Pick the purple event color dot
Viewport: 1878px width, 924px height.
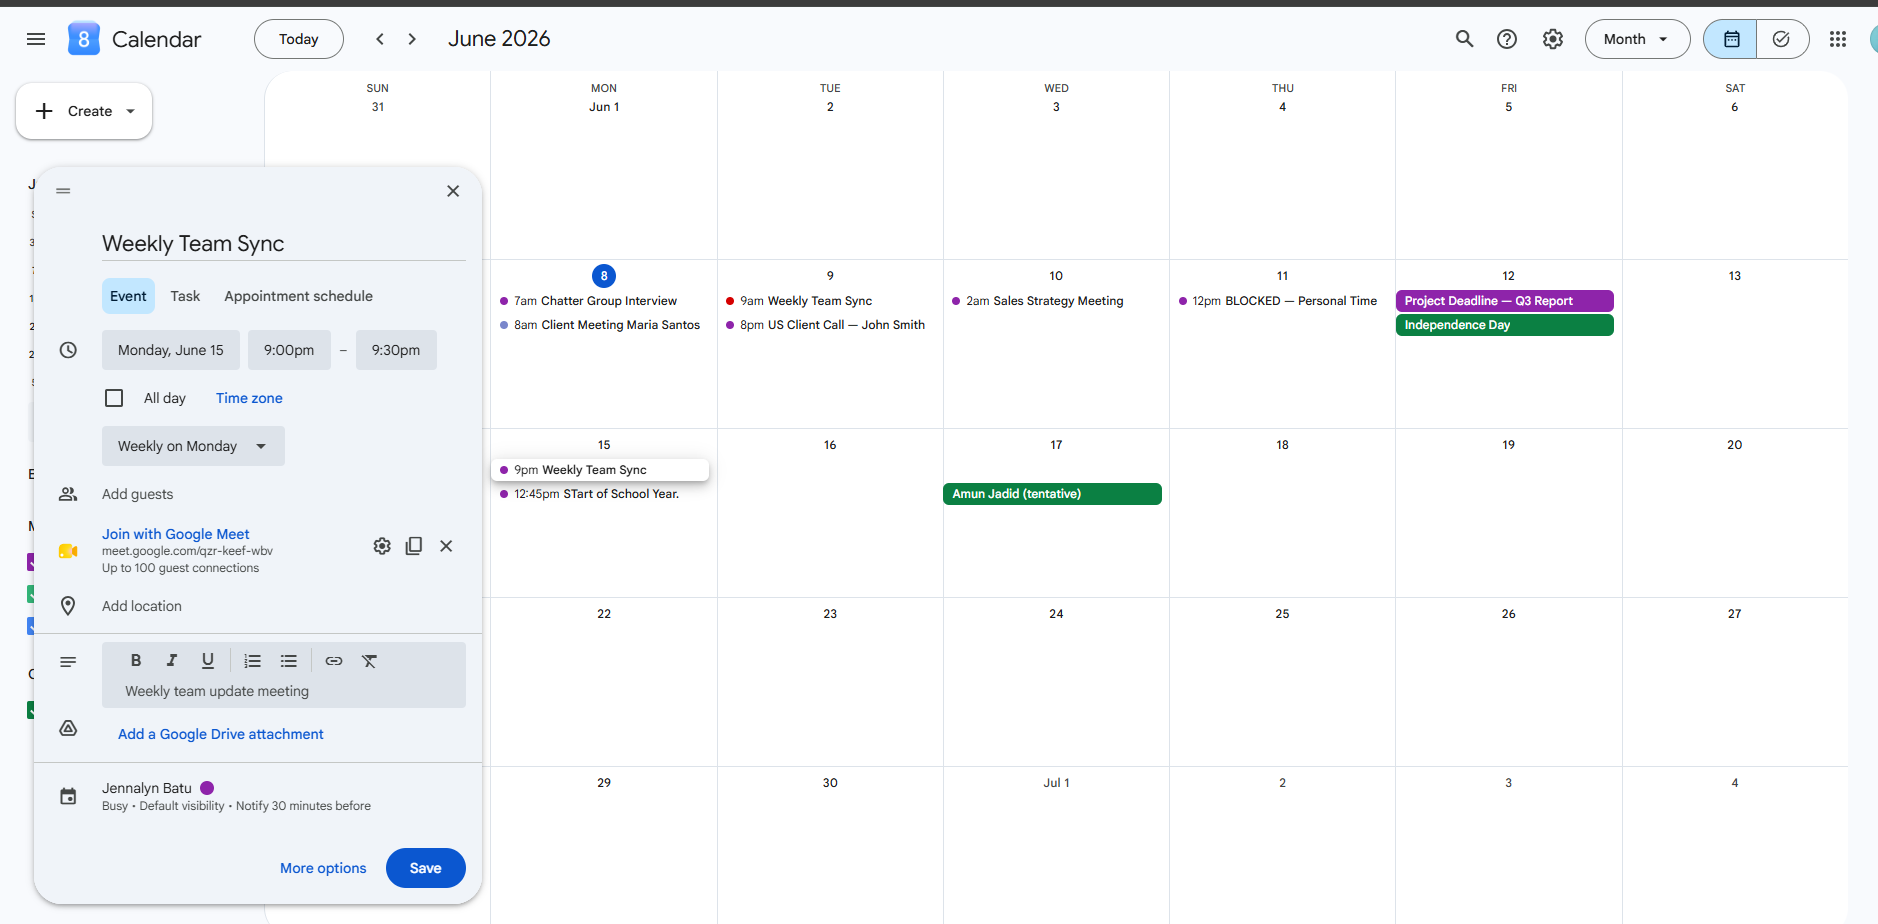(207, 788)
